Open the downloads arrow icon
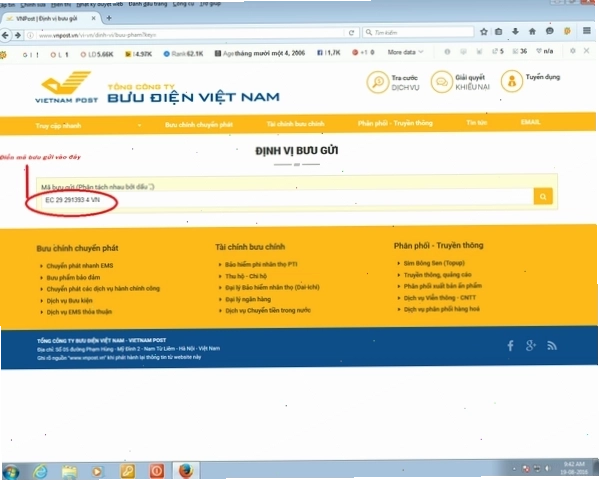 515,31
